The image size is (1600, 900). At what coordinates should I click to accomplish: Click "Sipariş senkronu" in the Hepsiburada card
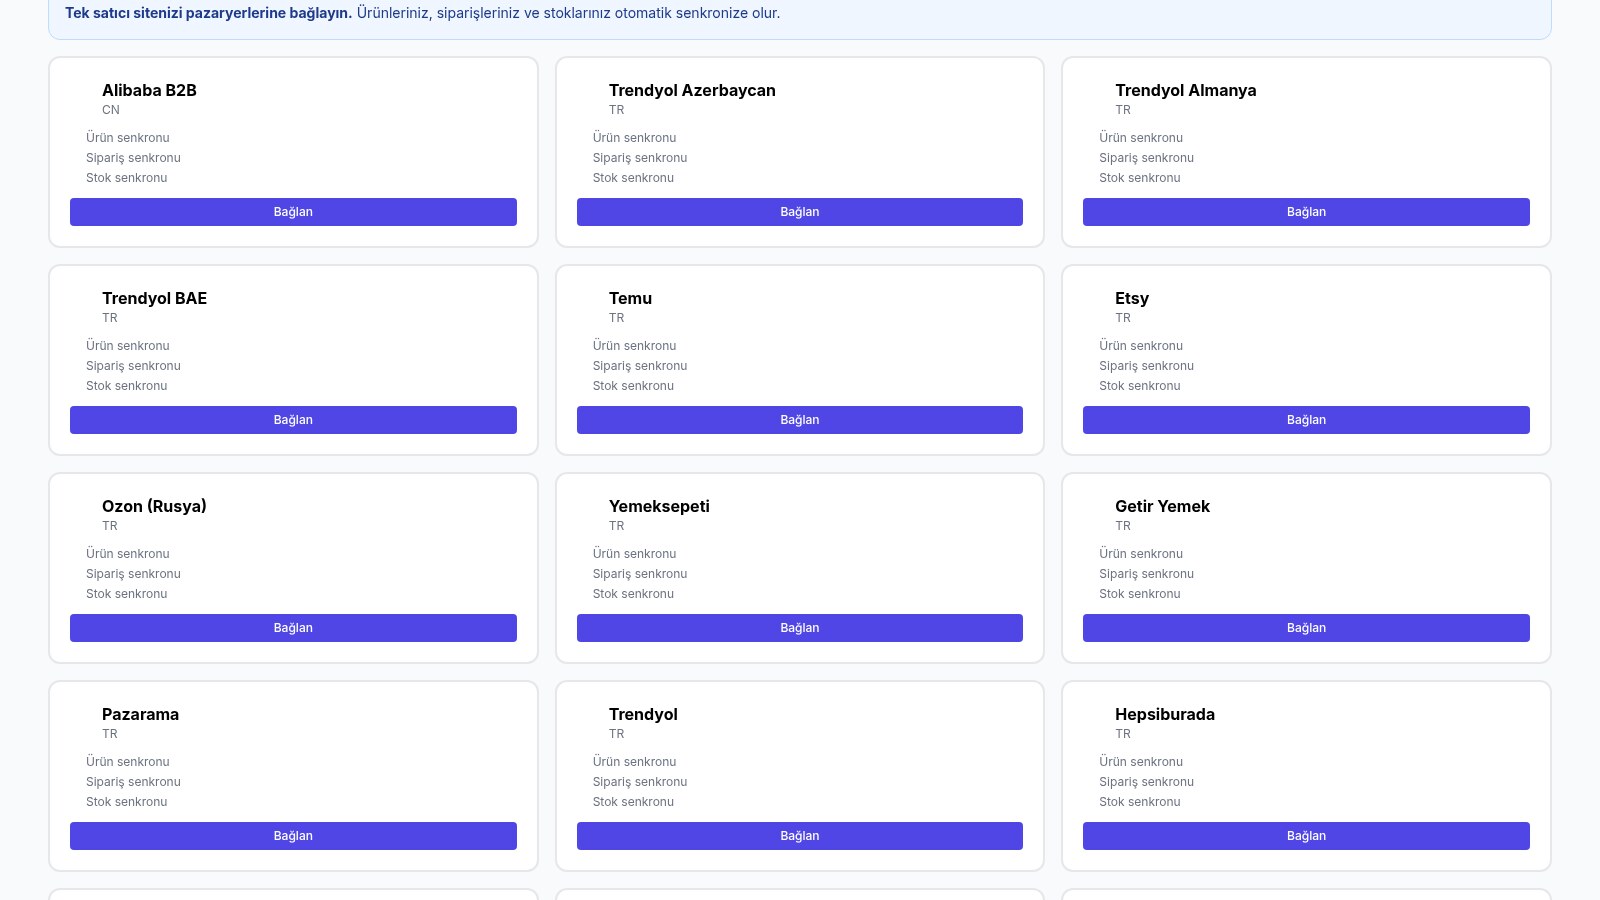[x=1146, y=782]
